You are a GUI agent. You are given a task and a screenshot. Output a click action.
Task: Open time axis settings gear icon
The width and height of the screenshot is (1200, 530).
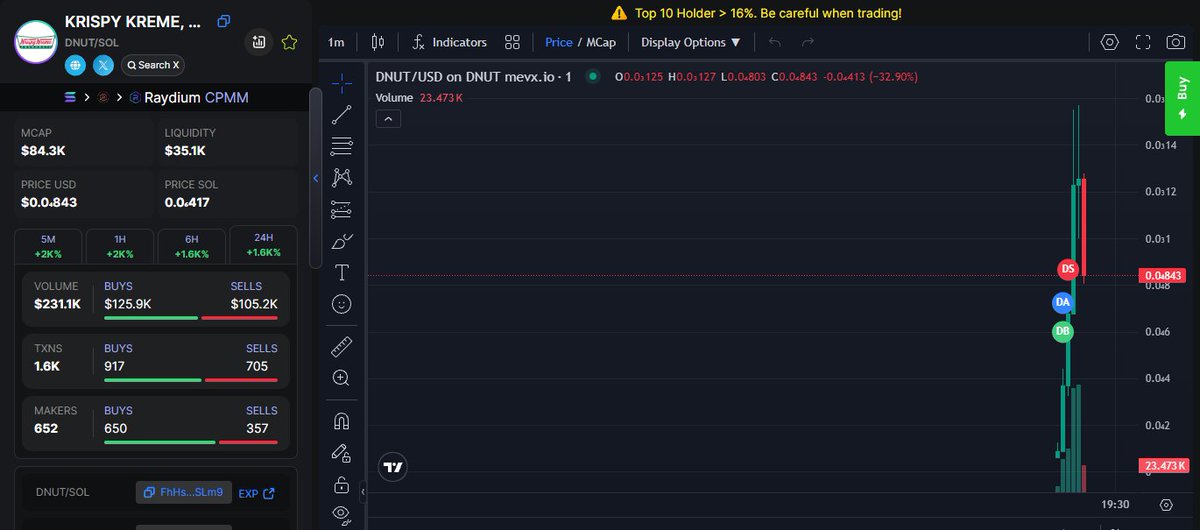pos(1167,505)
